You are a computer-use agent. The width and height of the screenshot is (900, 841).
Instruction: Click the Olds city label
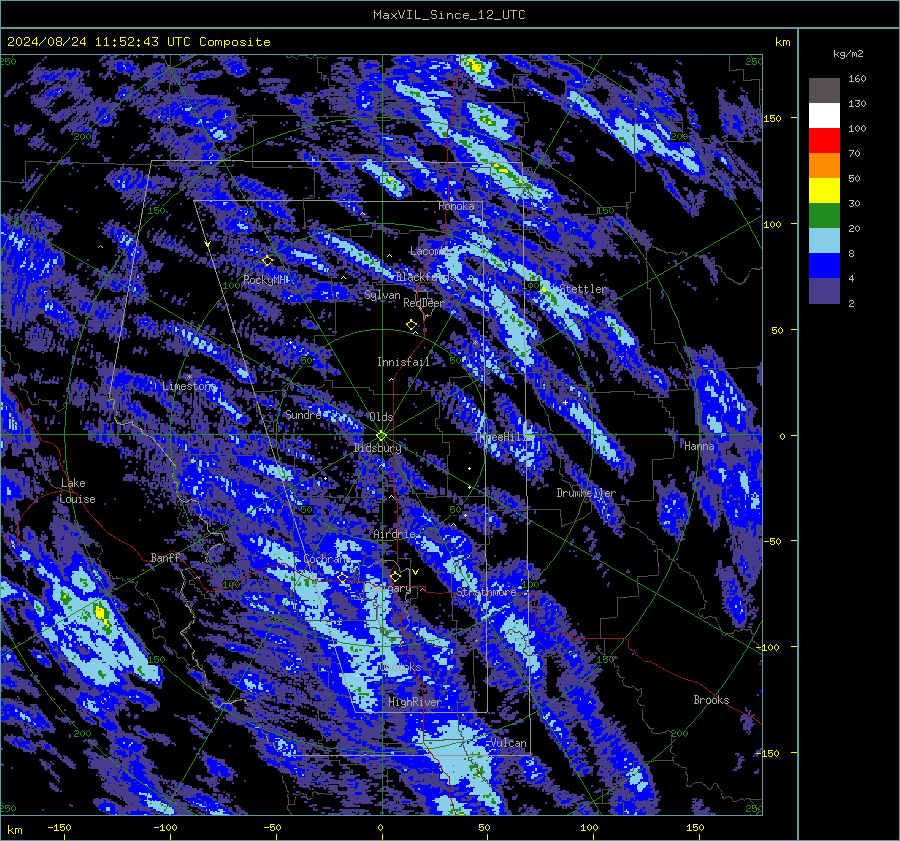(381, 417)
